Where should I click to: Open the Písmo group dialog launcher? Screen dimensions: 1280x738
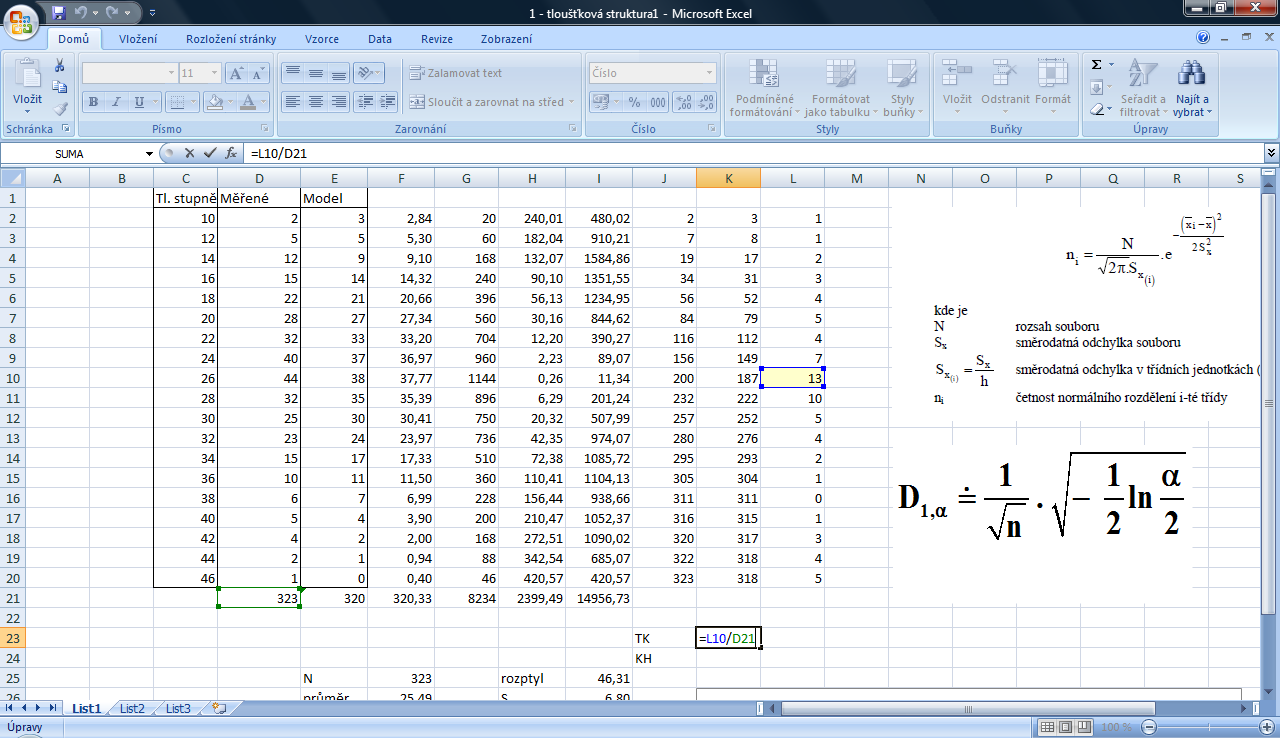click(x=265, y=129)
